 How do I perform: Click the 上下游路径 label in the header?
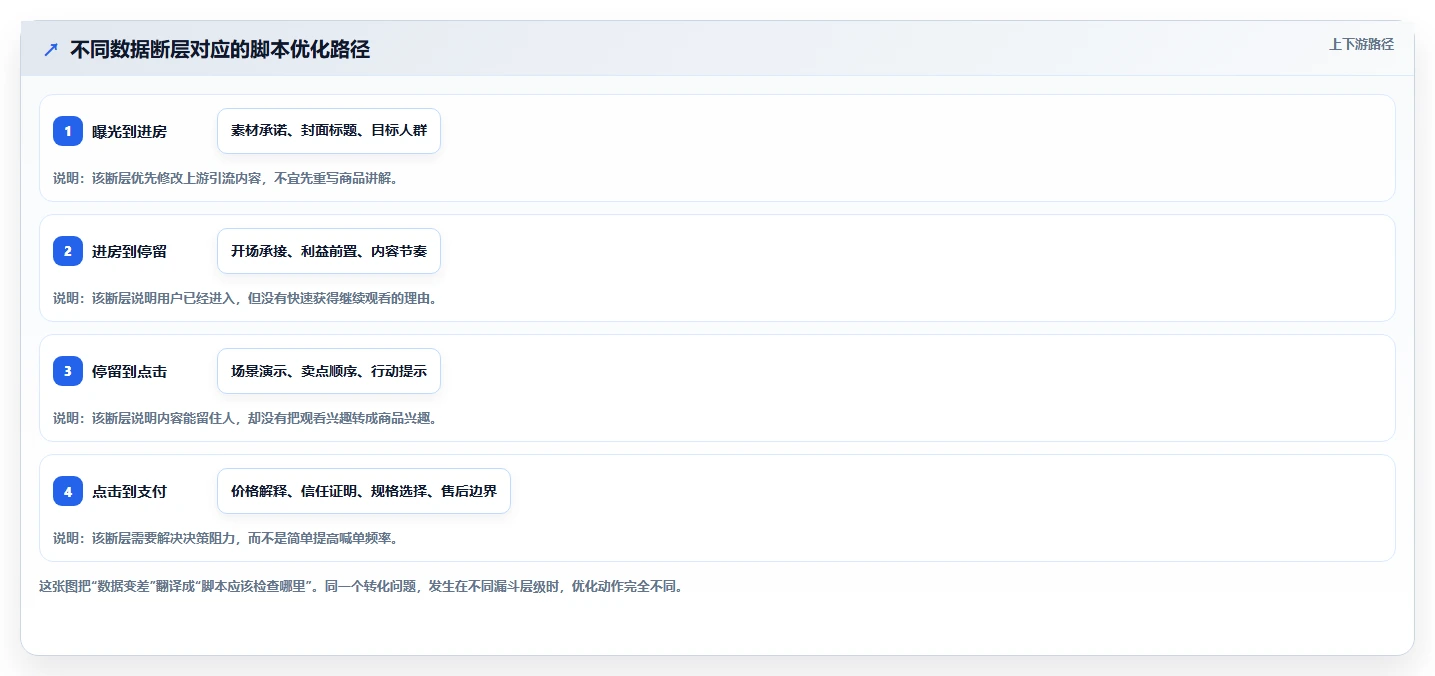(x=1361, y=44)
